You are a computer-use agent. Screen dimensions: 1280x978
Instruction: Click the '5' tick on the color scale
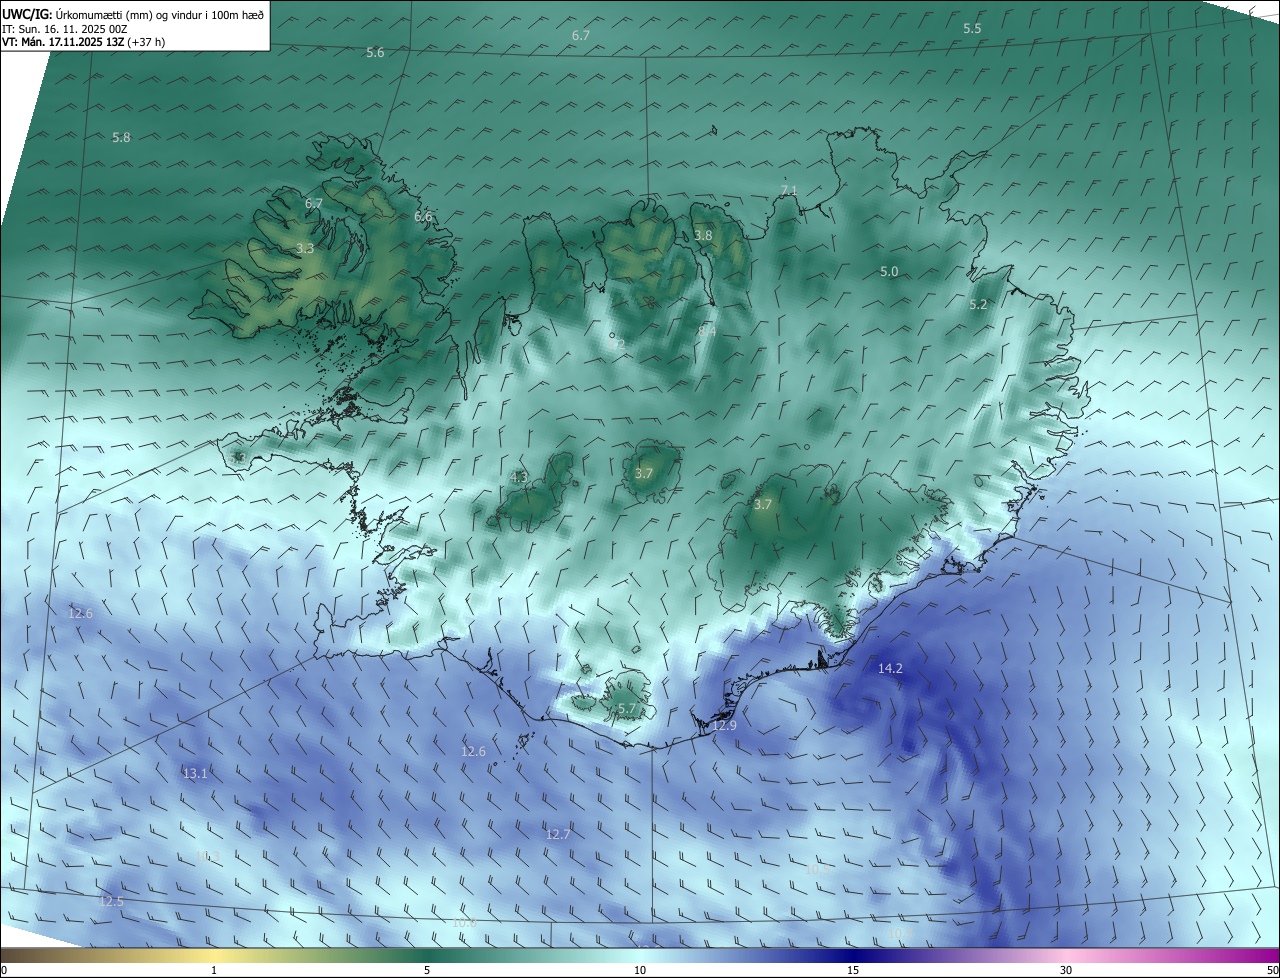pos(427,970)
